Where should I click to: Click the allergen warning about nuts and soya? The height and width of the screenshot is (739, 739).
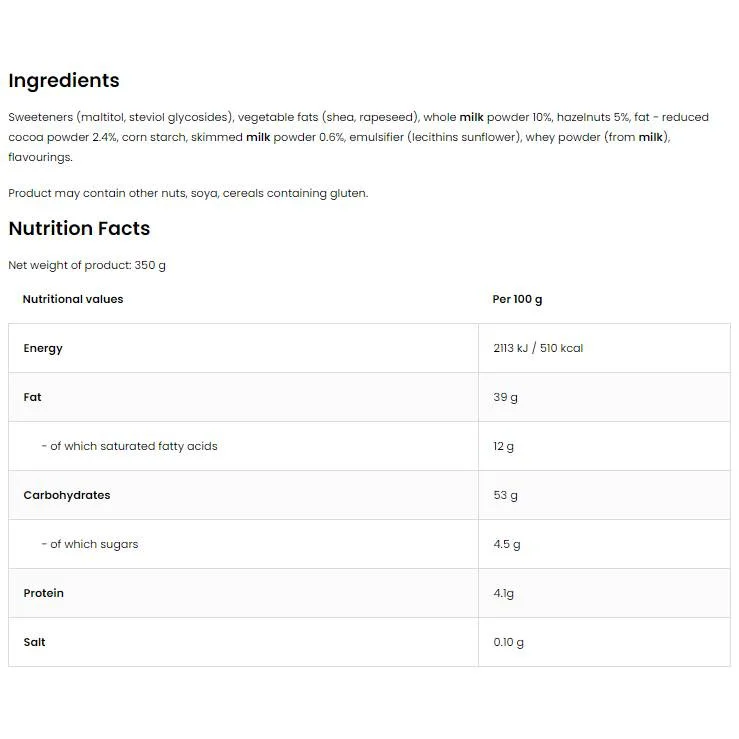188,193
